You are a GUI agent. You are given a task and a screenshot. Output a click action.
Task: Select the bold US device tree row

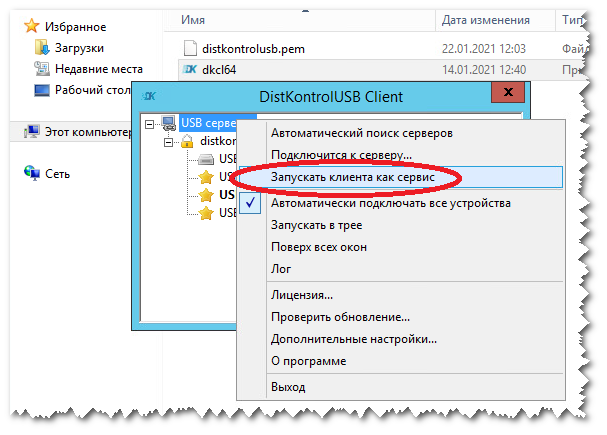point(226,195)
